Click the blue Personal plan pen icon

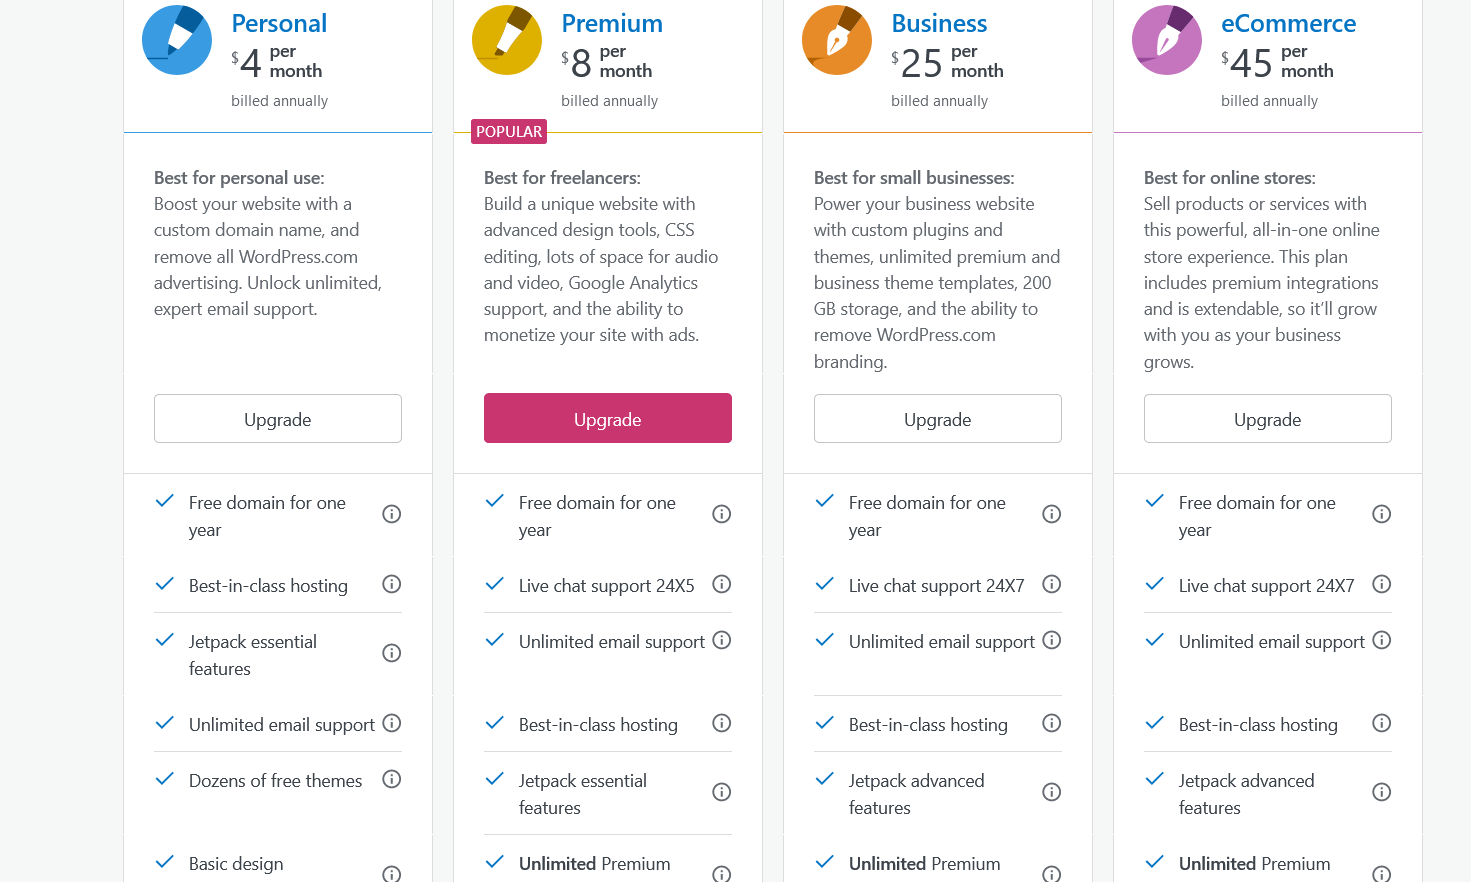[177, 40]
